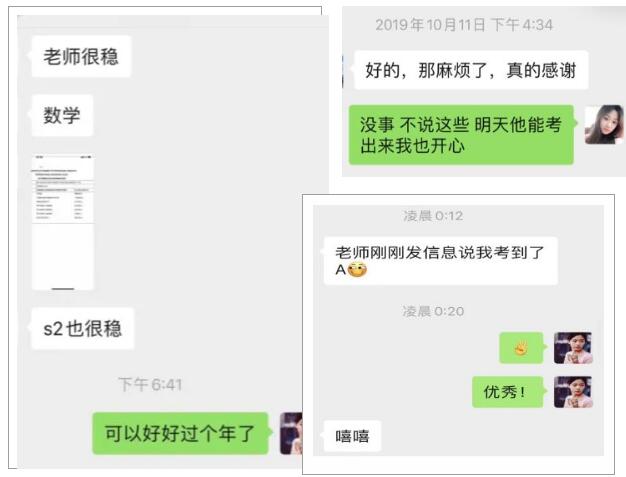Image resolution: width=626 pixels, height=477 pixels.
Task: Click the avatar beside 优秀！ message
Action: [573, 392]
